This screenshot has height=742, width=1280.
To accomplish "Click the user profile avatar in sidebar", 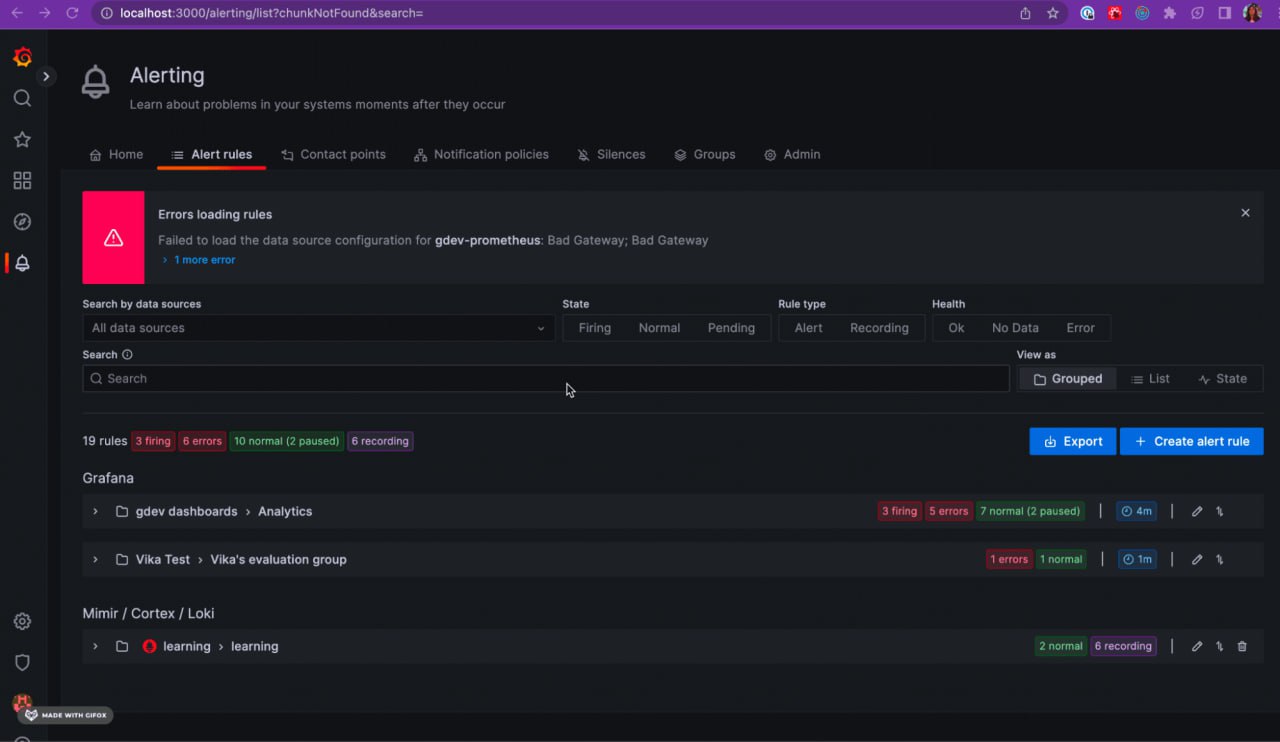I will click(22, 703).
